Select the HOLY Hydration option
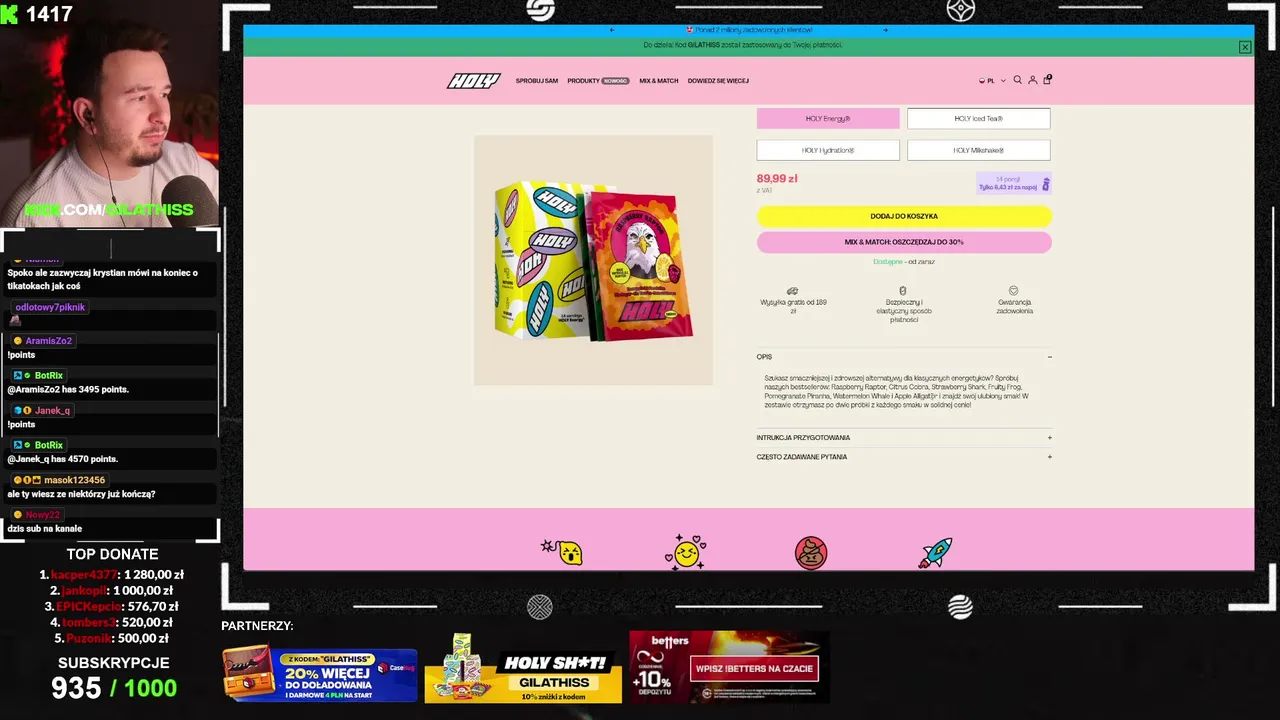 pos(828,150)
